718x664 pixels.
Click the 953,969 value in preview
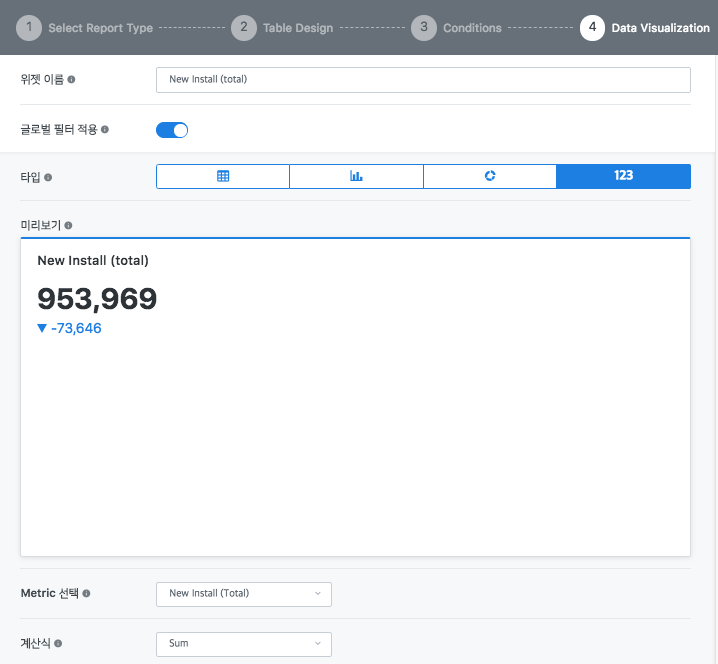coord(97,299)
